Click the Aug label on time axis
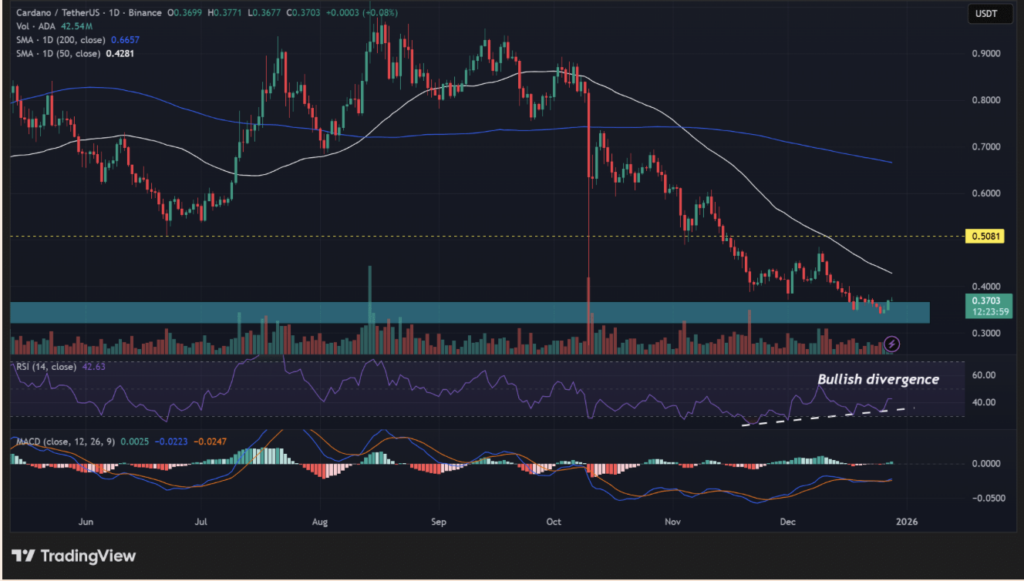The height and width of the screenshot is (581, 1024). pos(320,521)
